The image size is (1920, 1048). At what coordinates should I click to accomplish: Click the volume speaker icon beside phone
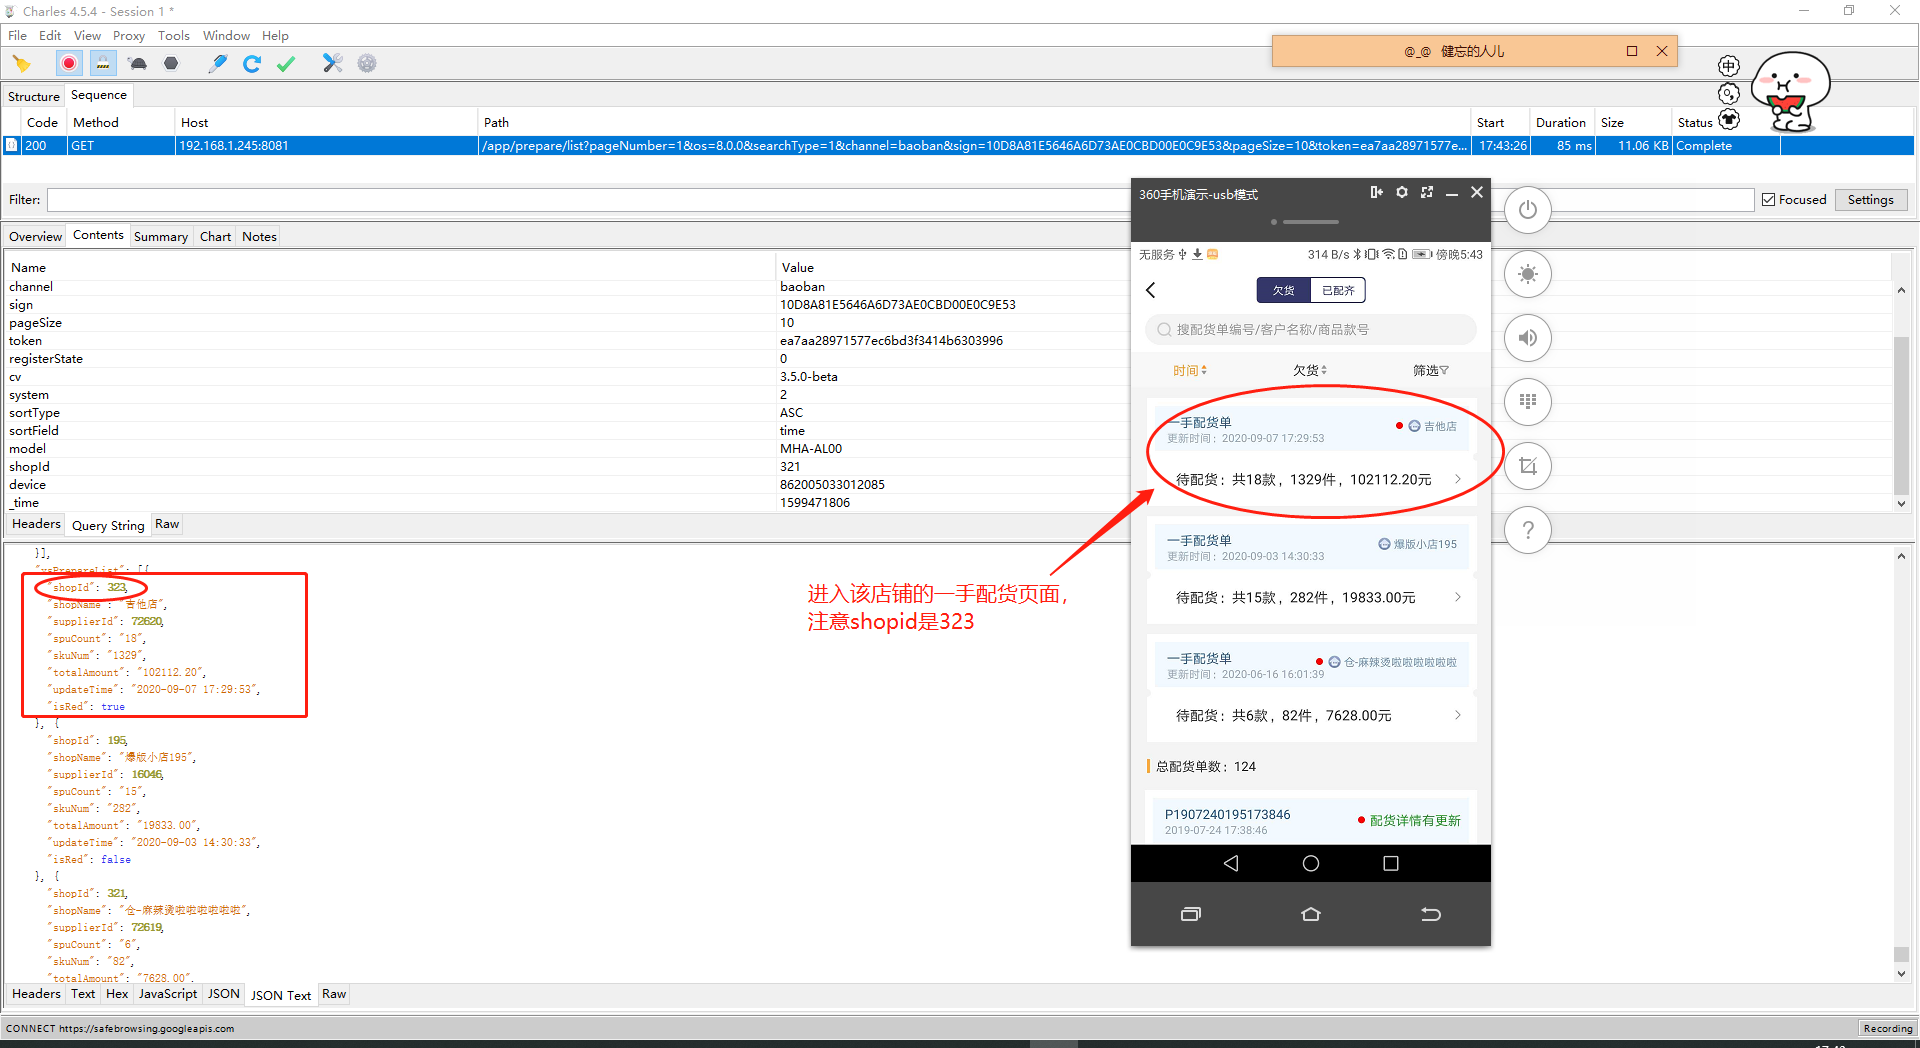(x=1527, y=338)
